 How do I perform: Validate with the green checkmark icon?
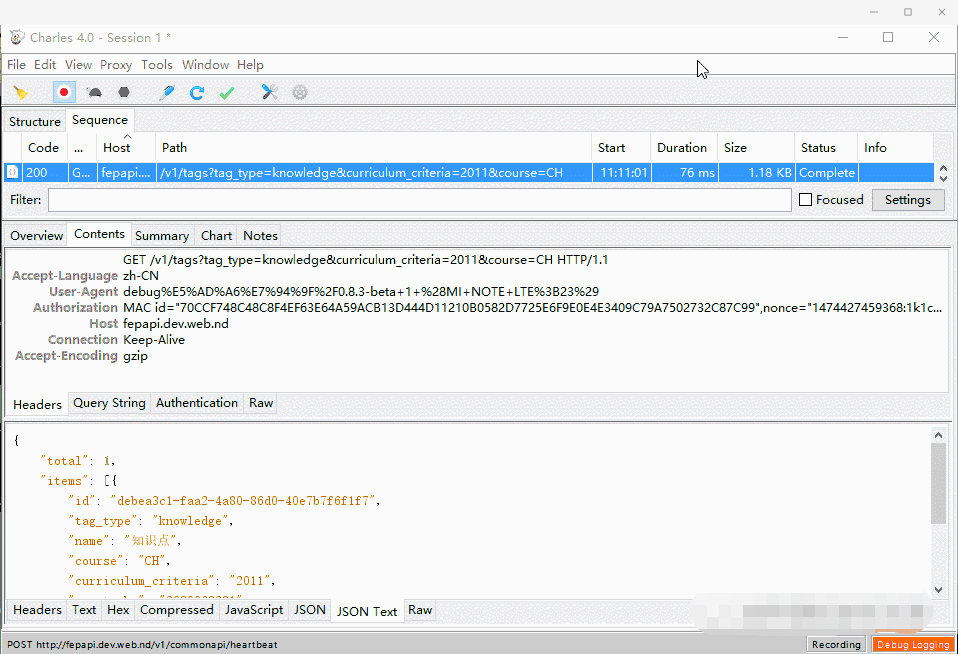(x=227, y=92)
